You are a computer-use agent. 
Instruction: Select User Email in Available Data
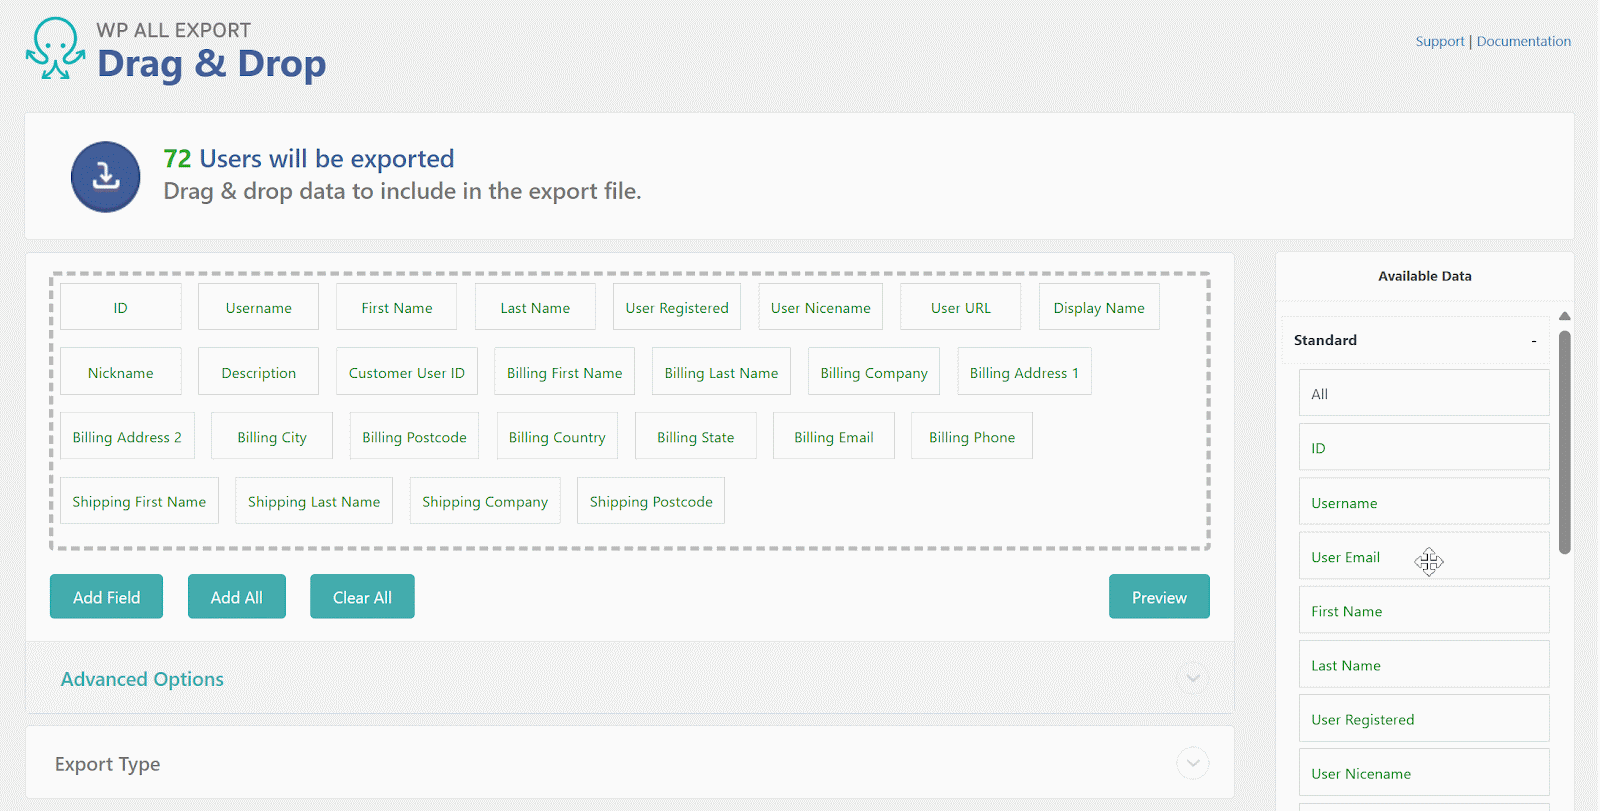pyautogui.click(x=1424, y=555)
